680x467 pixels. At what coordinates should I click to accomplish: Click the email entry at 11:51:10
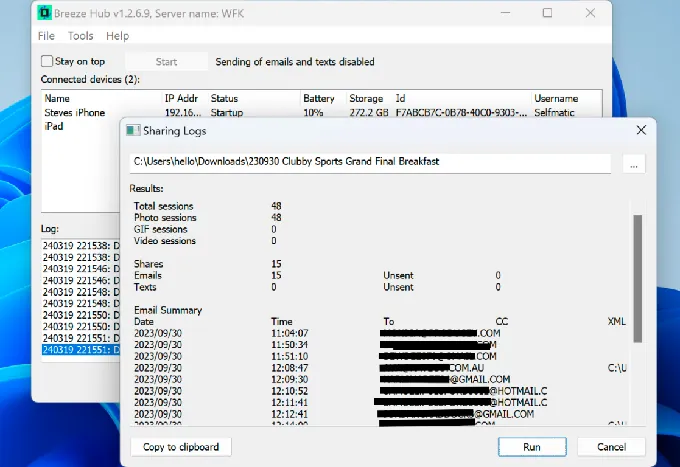(315, 356)
